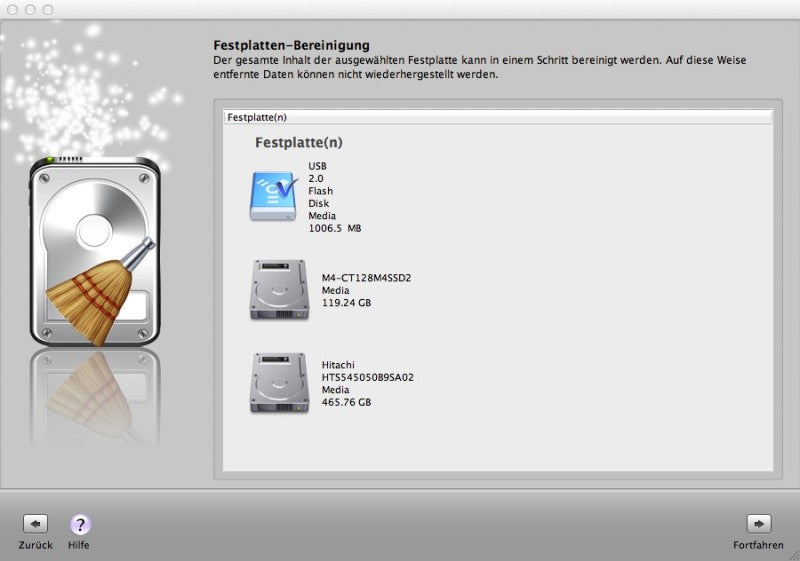Click the USB 2.0 Flash Disk Media label
Screen dimensions: 800x561
point(321,191)
